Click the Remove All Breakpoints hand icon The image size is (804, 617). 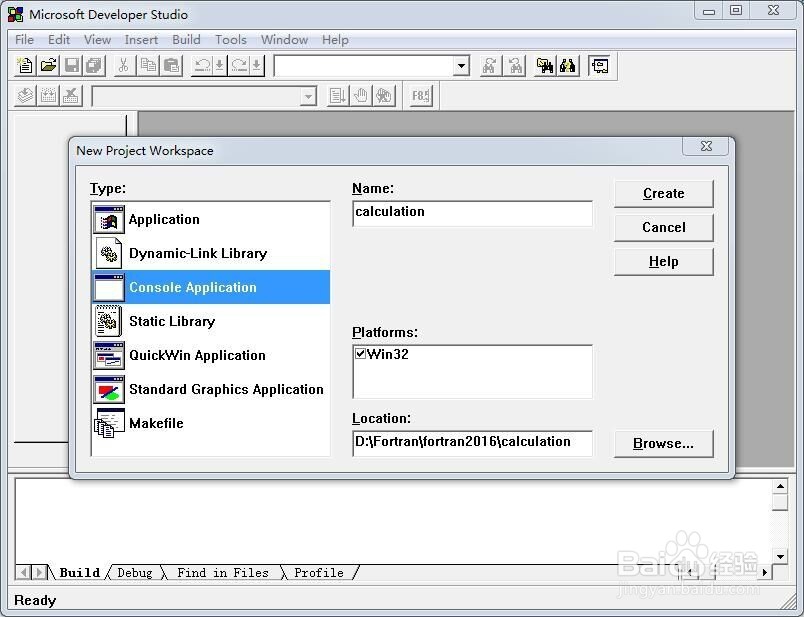[384, 96]
